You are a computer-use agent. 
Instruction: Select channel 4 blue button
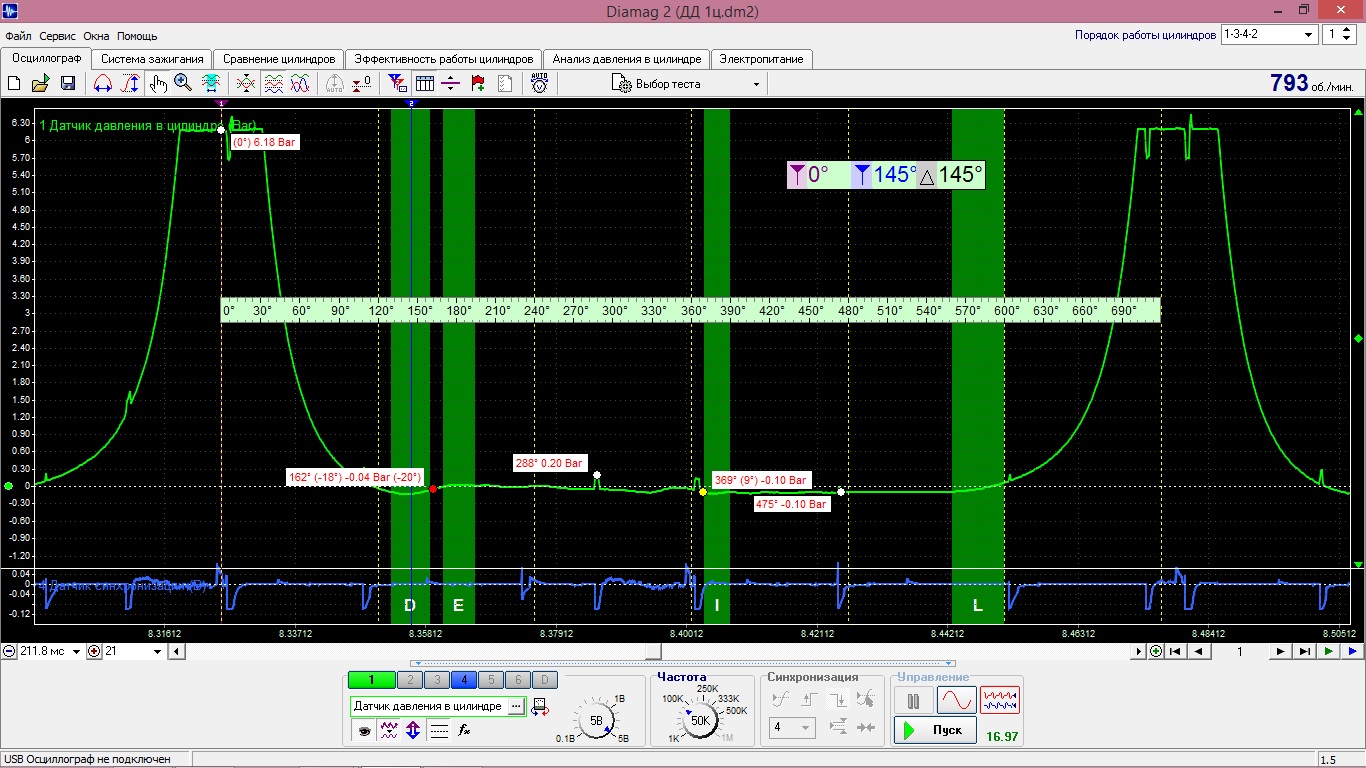click(x=463, y=680)
